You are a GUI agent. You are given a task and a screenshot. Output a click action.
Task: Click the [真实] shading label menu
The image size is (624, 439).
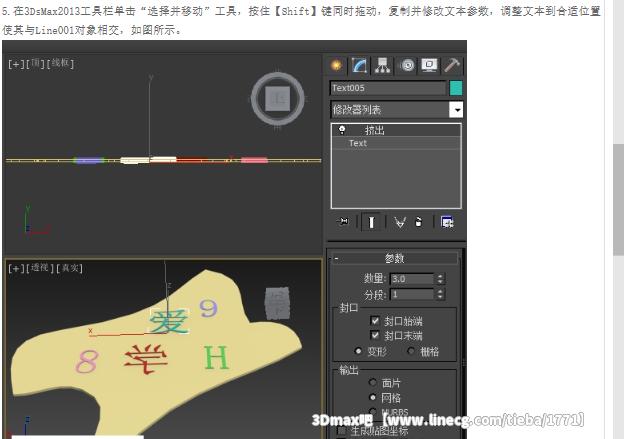pos(69,268)
